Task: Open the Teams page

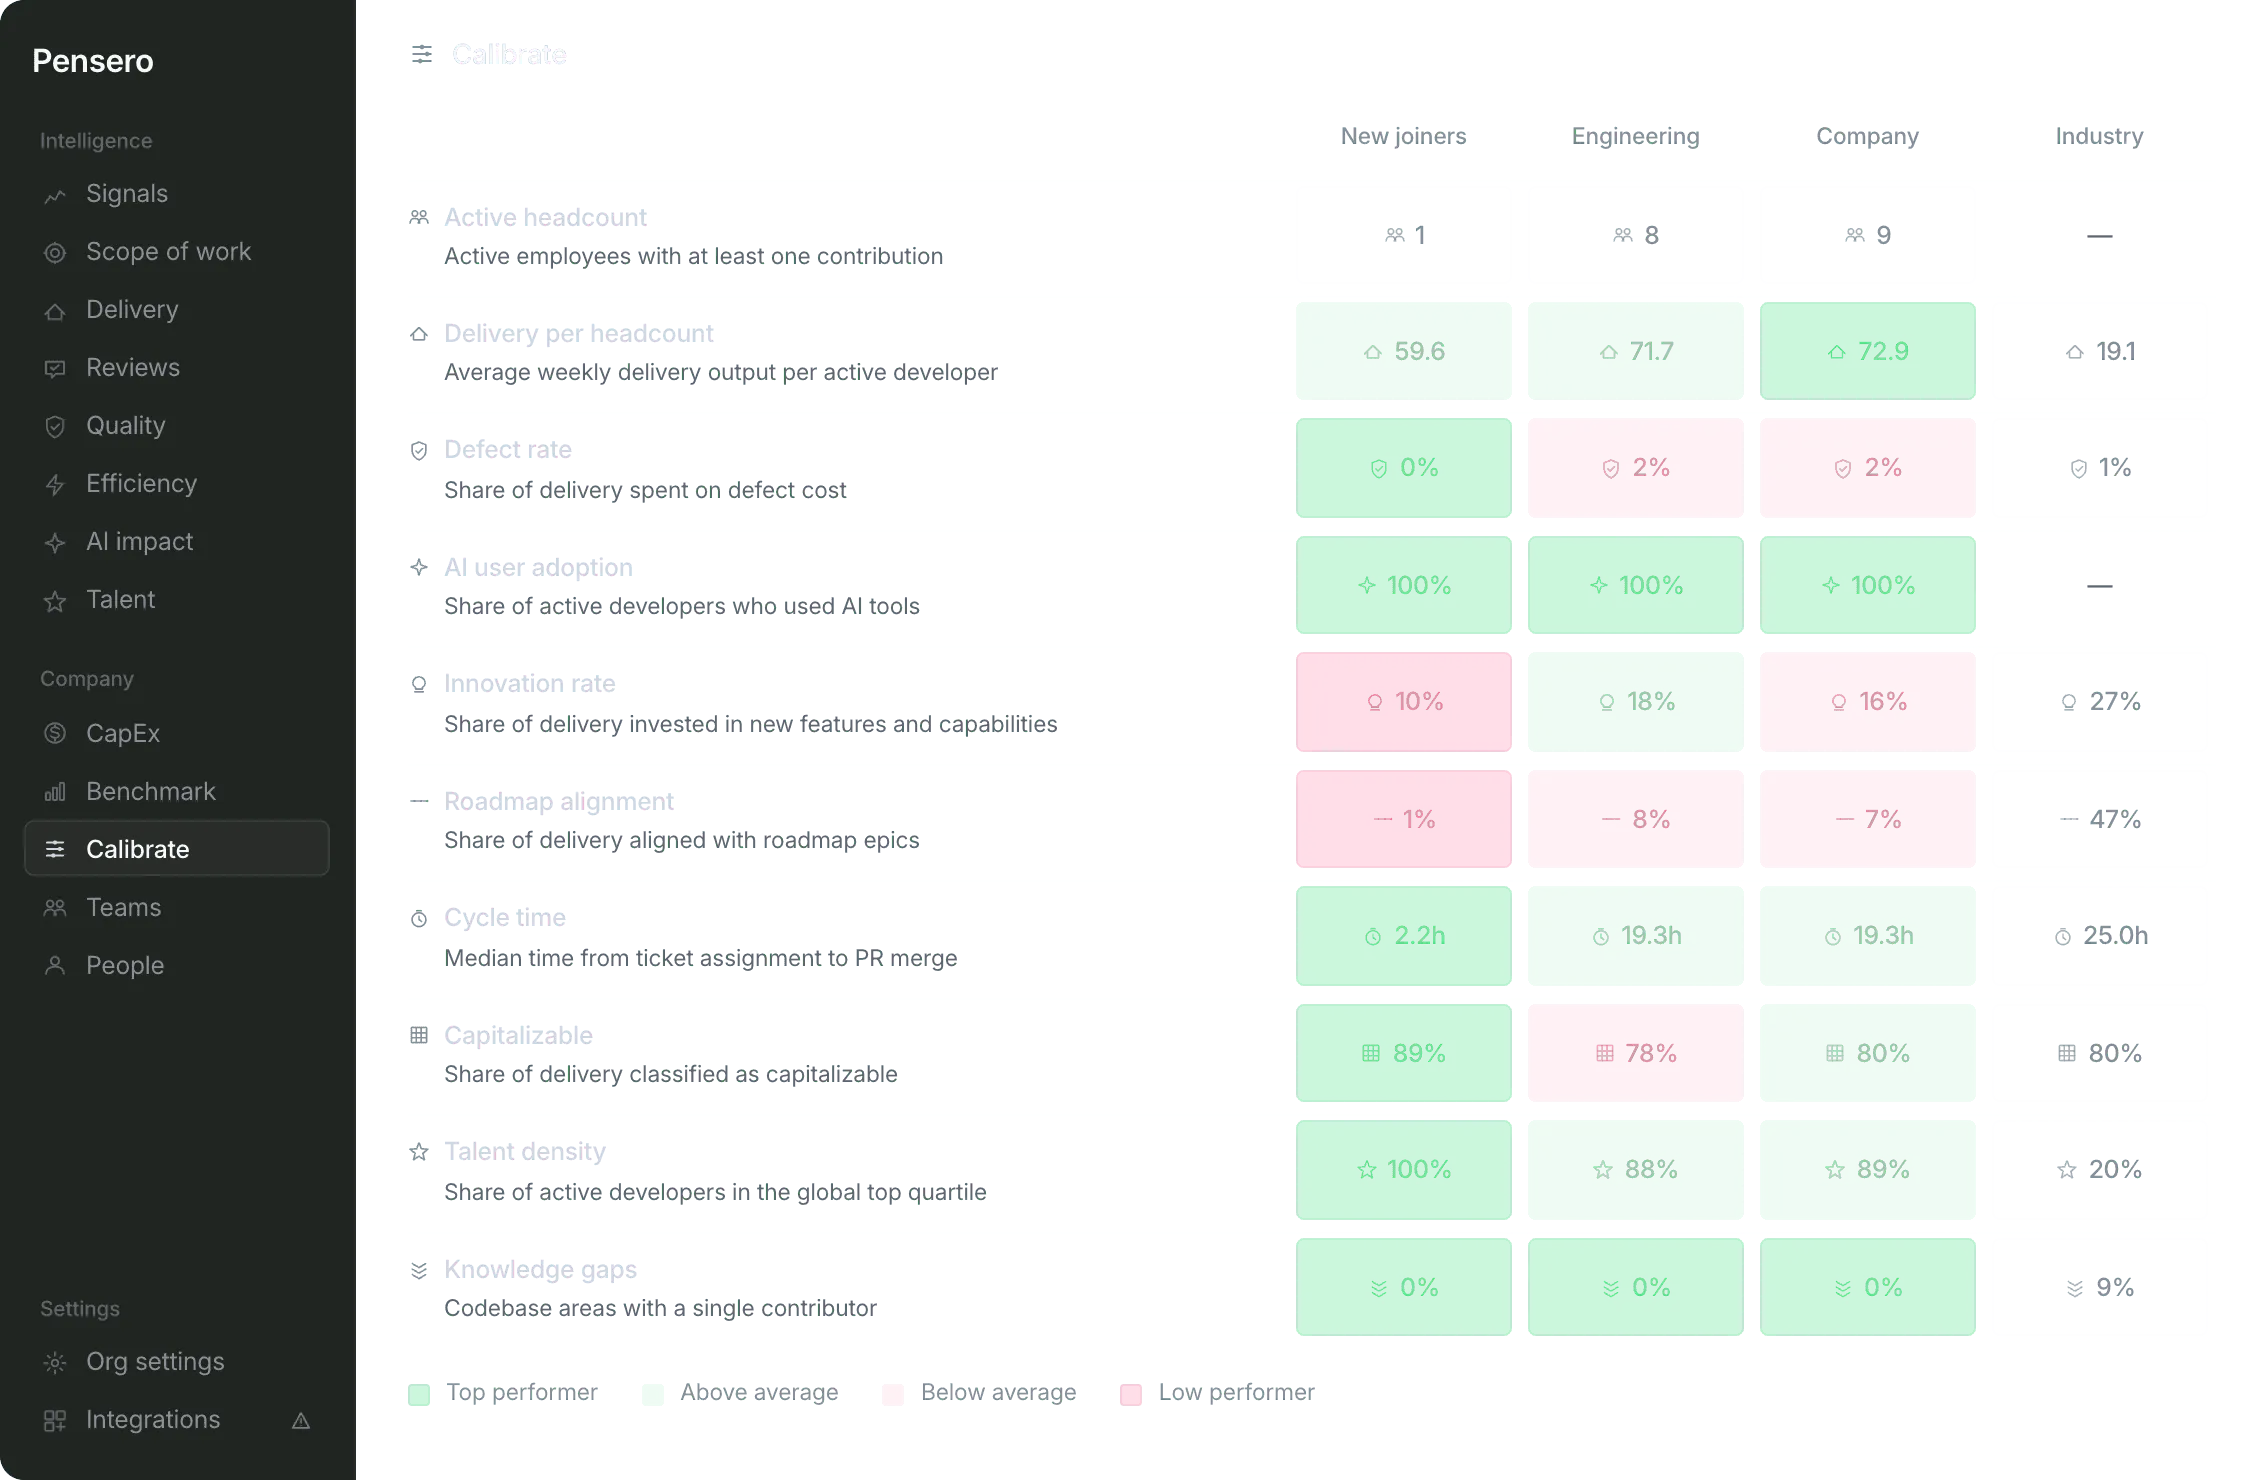Action: 177,907
